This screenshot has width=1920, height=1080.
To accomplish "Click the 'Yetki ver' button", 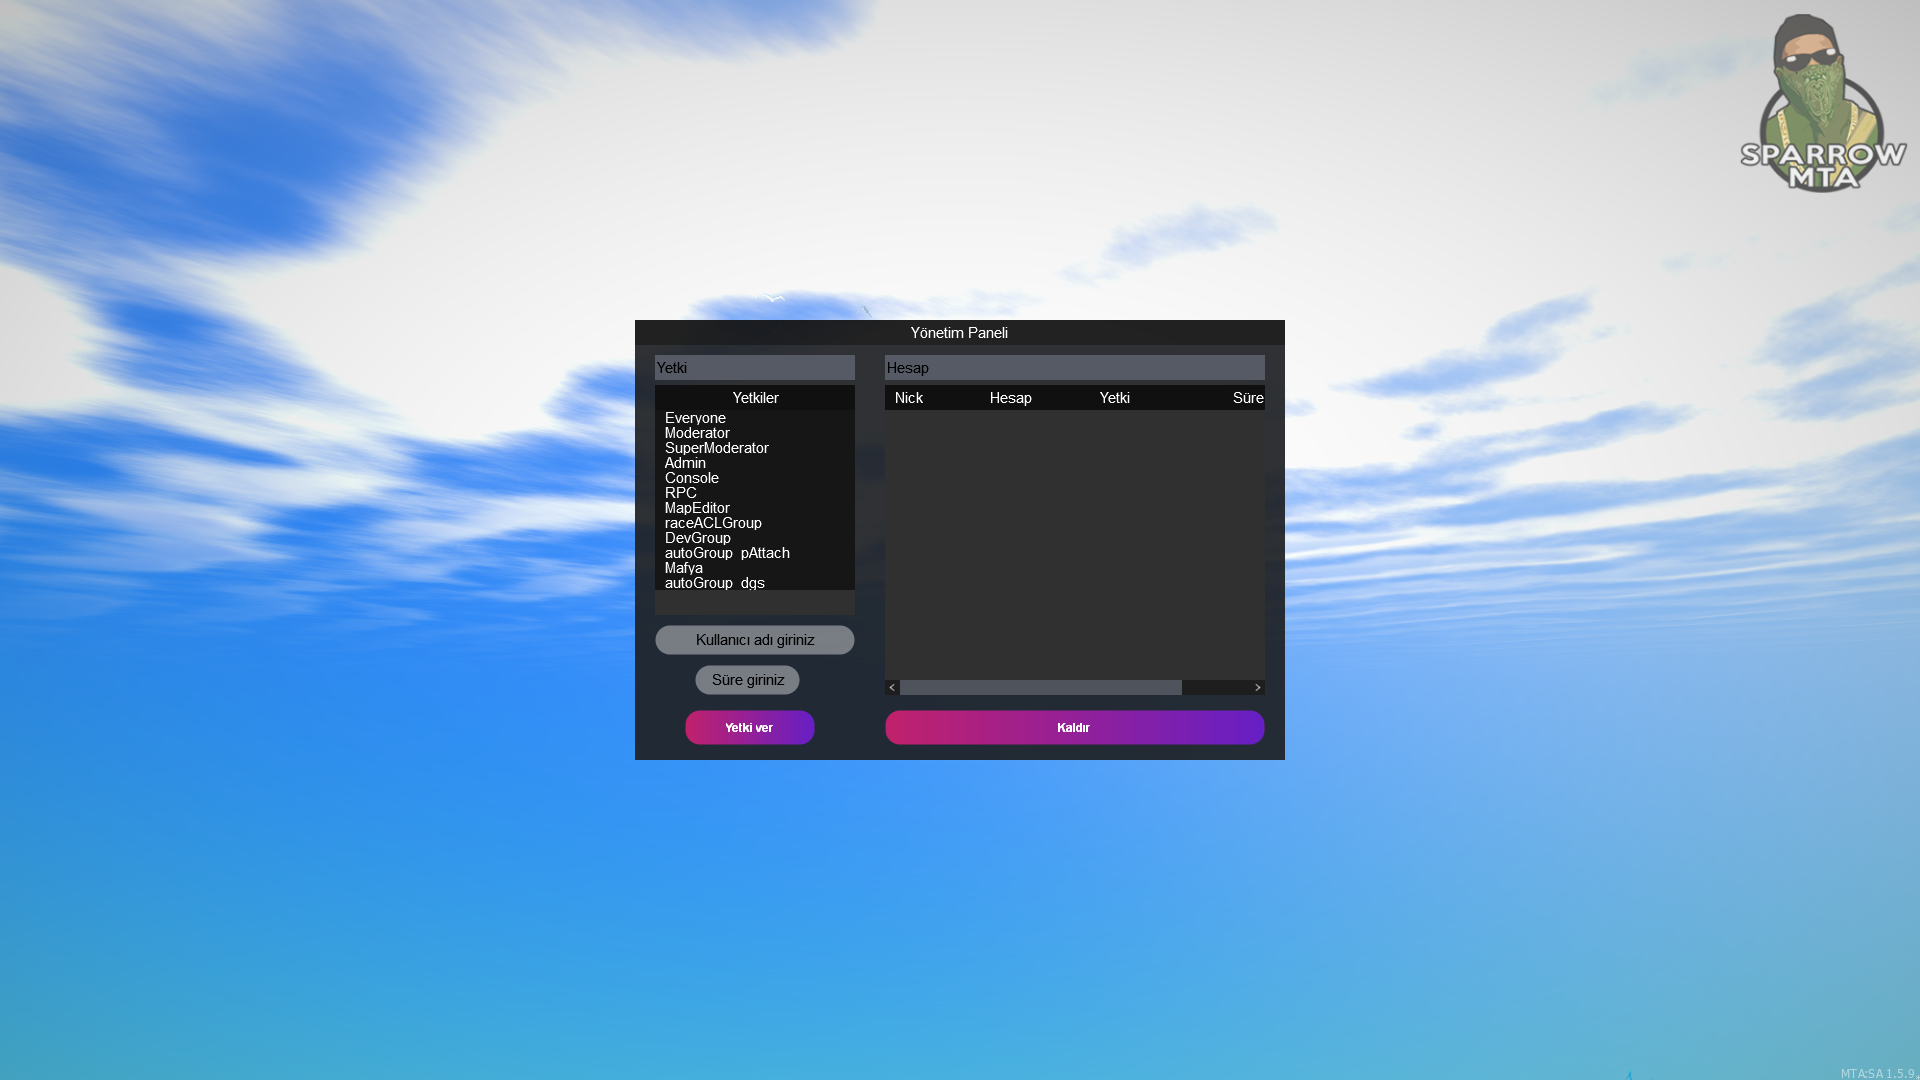I will tap(750, 727).
